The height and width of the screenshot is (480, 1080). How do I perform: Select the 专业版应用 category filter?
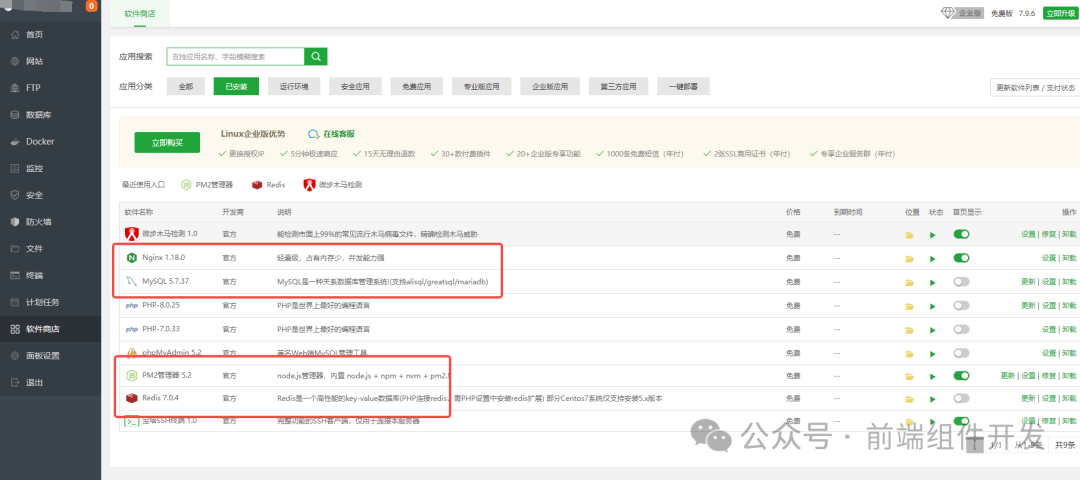(x=481, y=86)
